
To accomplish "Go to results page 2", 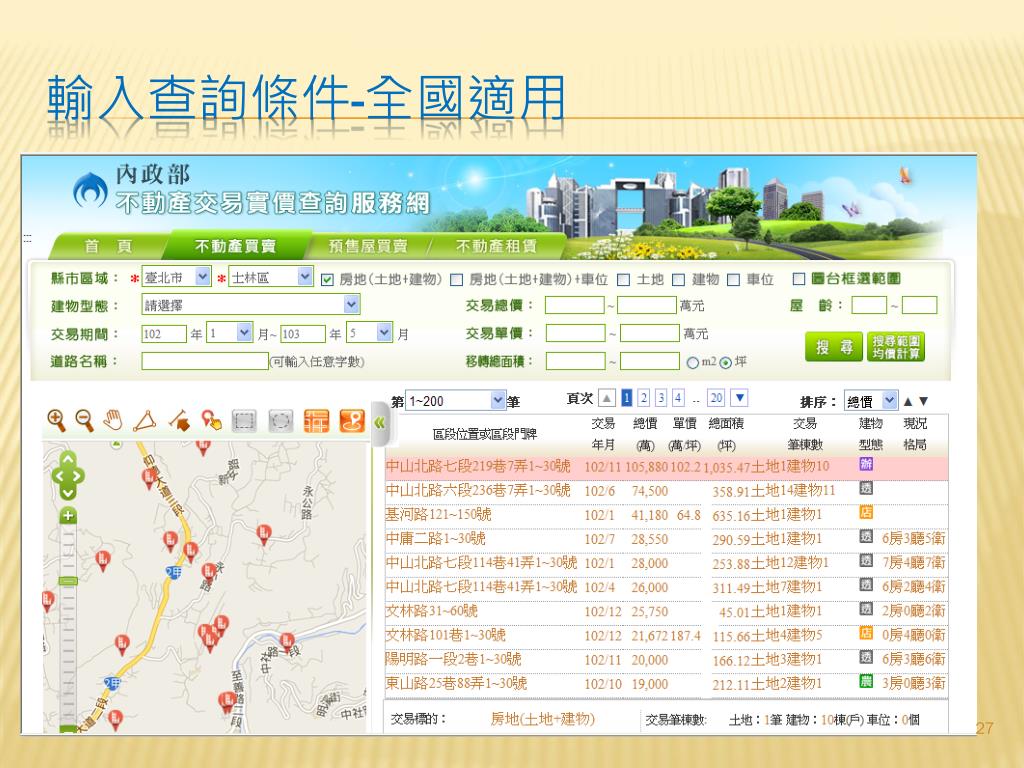I will click(643, 398).
